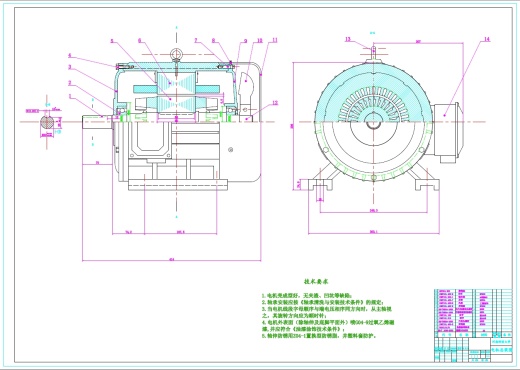Viewport: 520px width, 370px height.
Task: Click the shaft center circle in the end view
Action: pos(373,122)
